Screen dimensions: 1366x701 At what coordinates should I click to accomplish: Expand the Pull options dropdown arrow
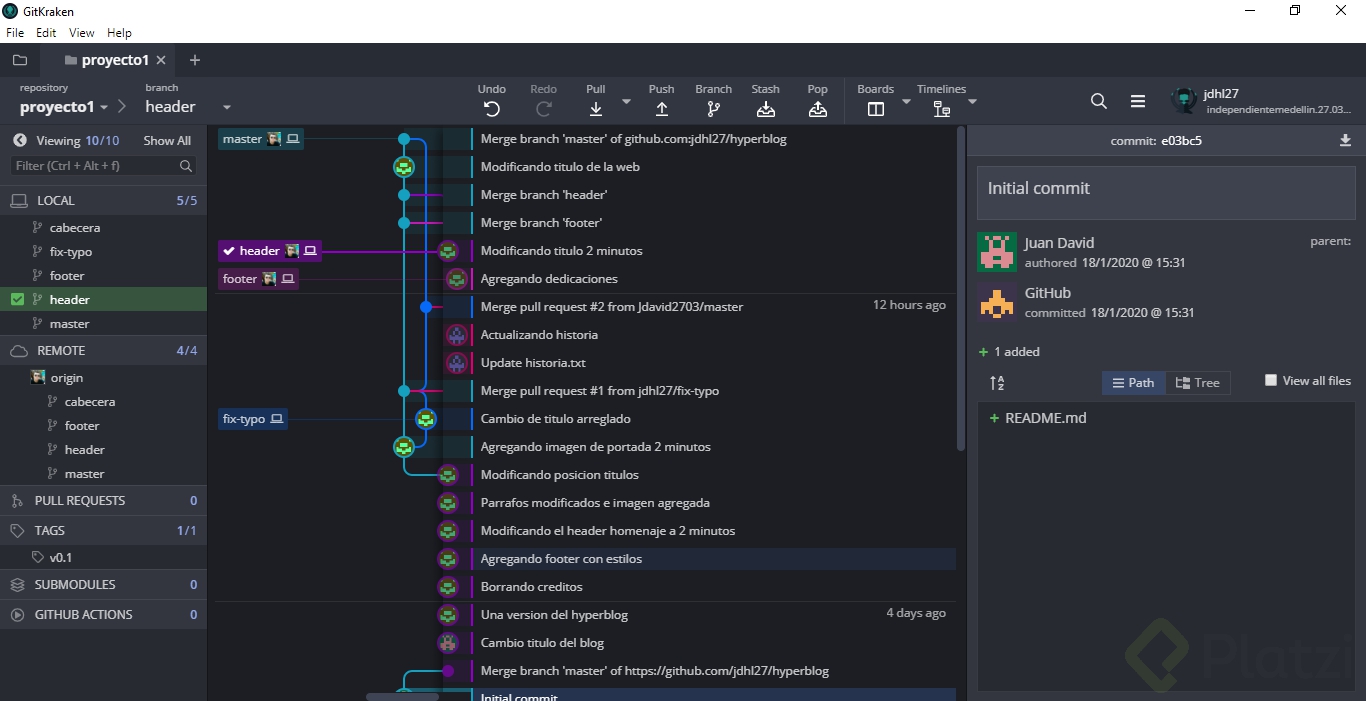(x=627, y=101)
